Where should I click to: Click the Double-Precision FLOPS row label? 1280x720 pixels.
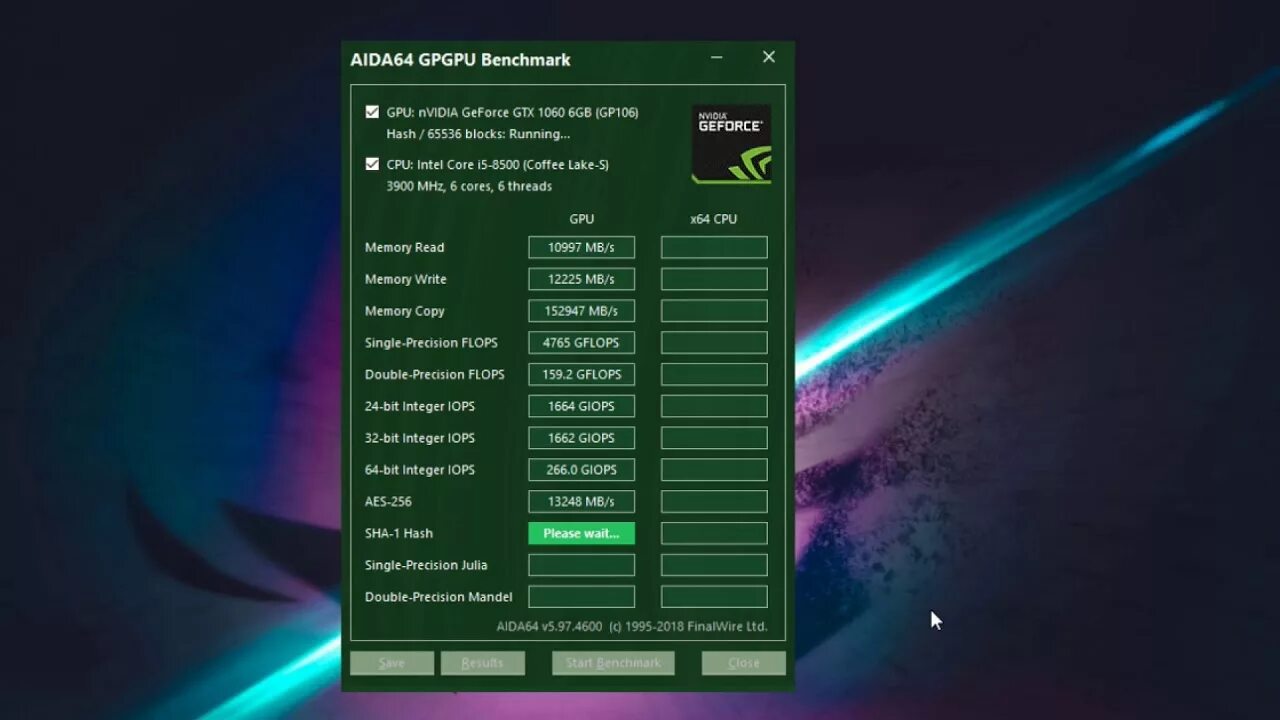(x=434, y=374)
